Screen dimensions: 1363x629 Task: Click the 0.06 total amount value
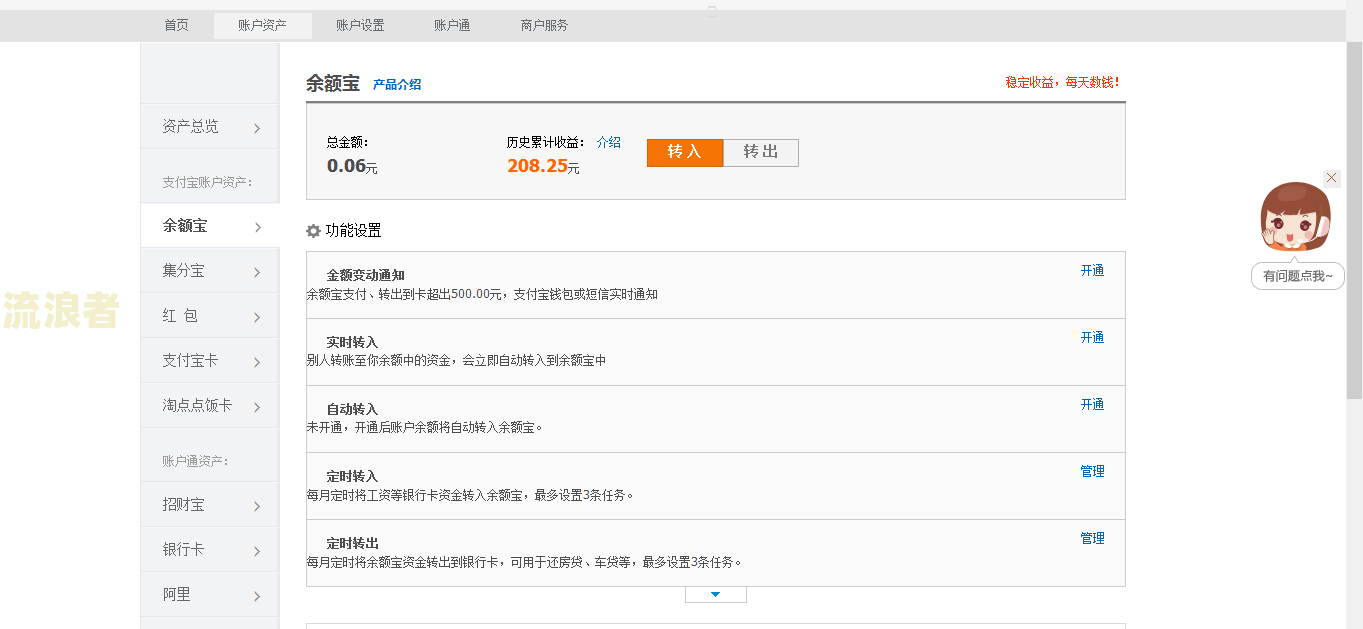point(346,166)
